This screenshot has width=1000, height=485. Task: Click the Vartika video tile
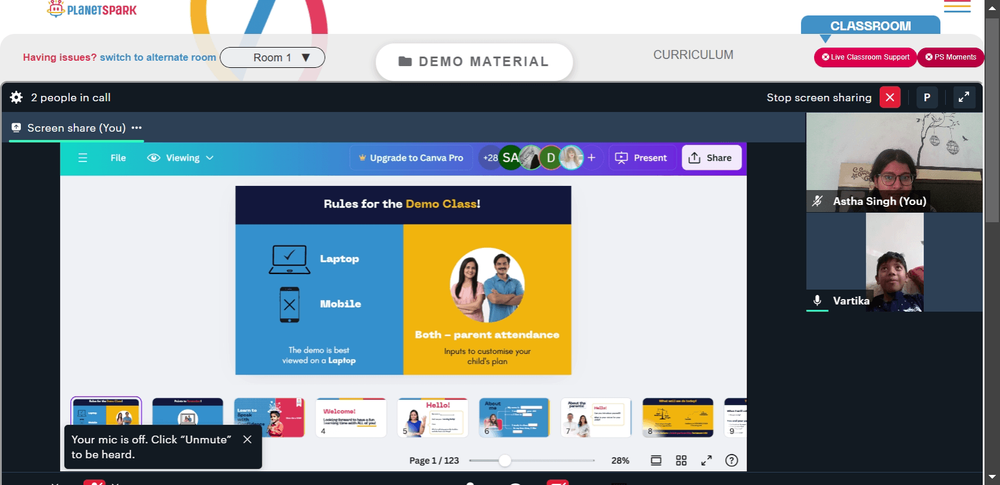[894, 262]
